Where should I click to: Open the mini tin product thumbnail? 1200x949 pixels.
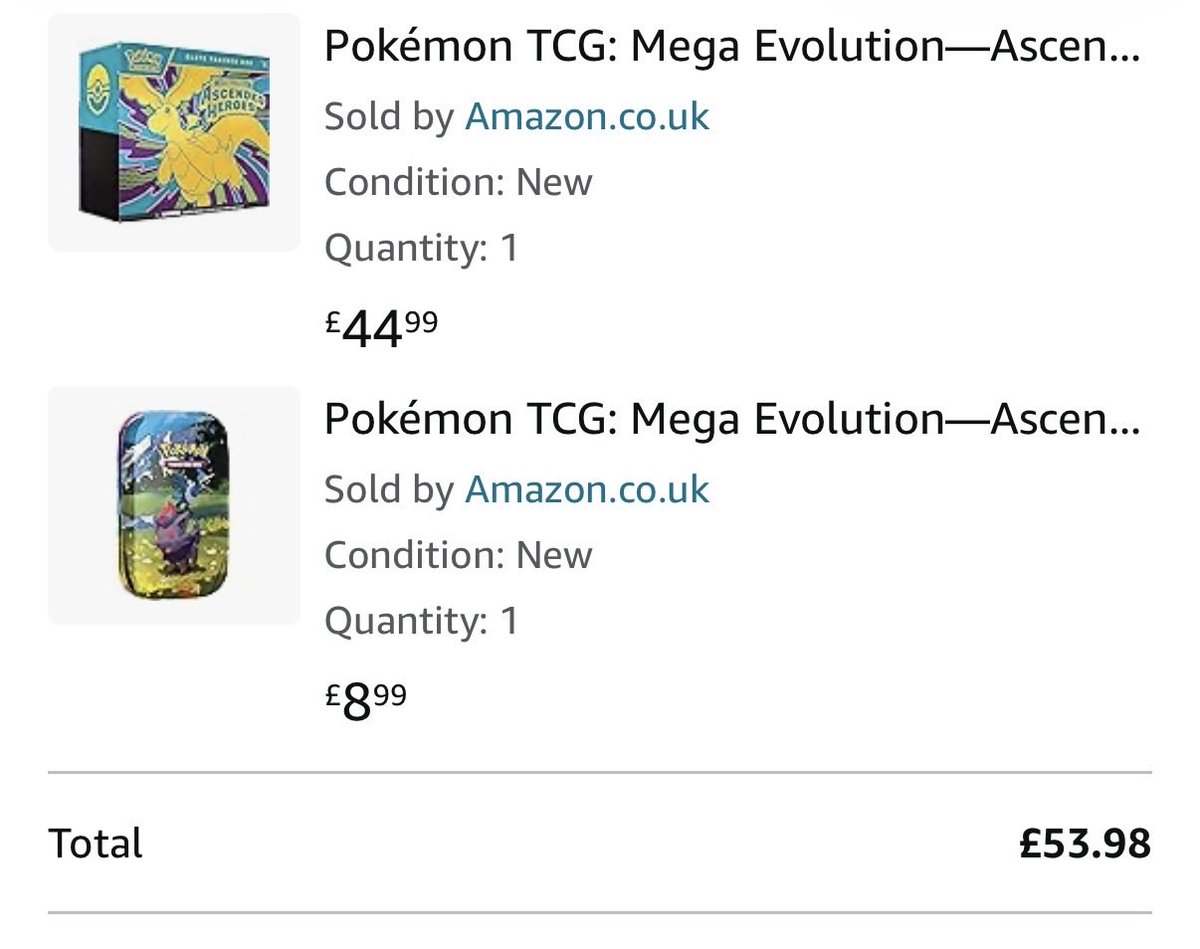[x=174, y=505]
